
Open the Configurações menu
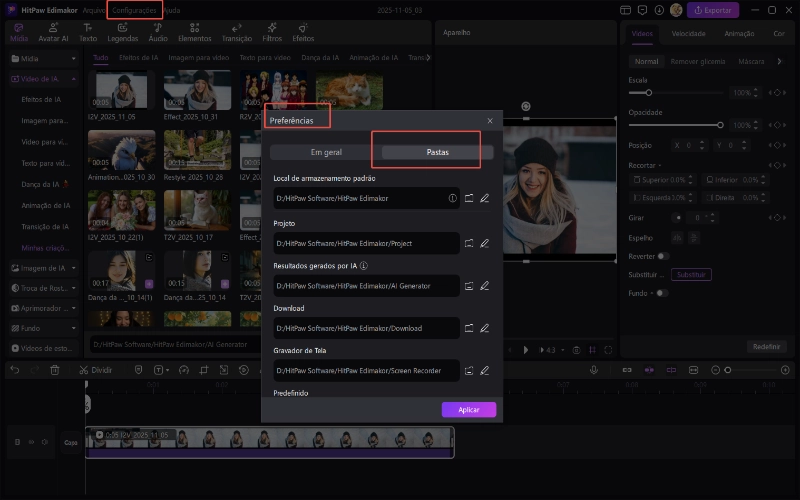click(134, 10)
